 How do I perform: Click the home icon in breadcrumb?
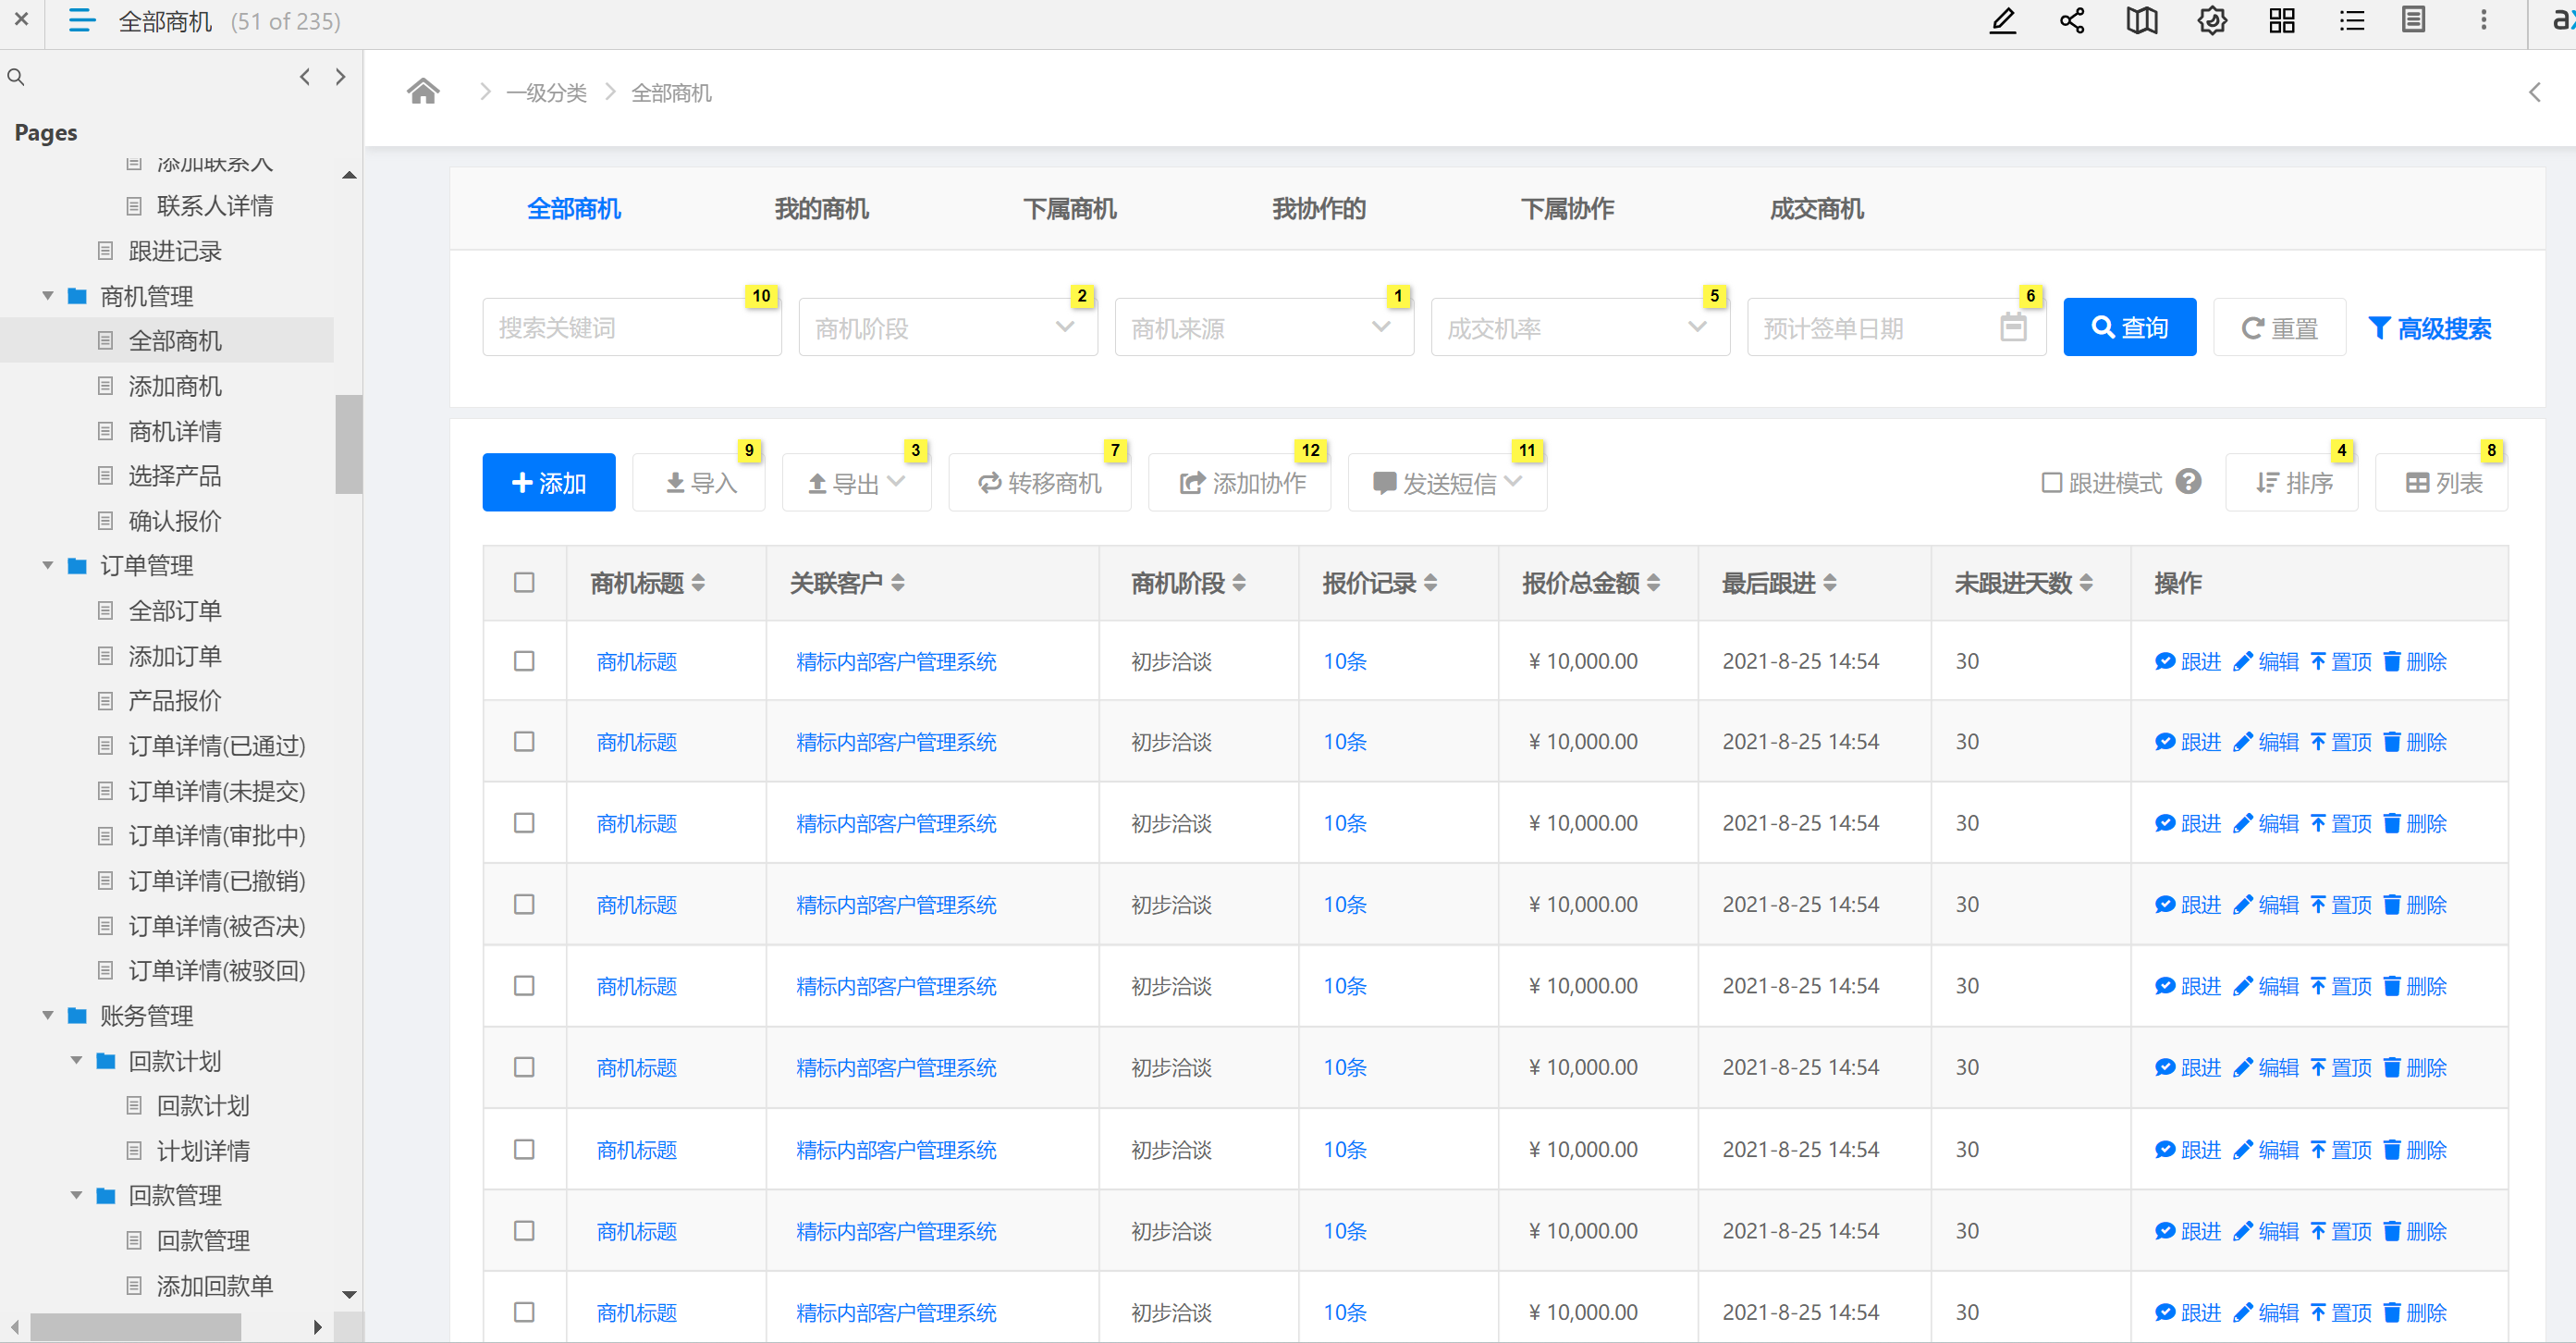point(423,92)
